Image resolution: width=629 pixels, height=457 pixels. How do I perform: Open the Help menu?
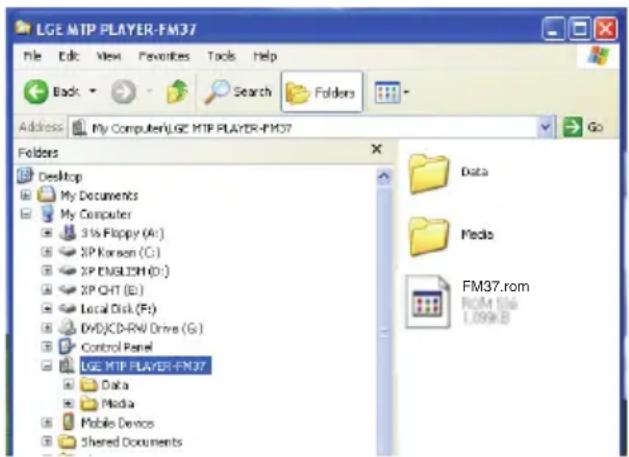click(265, 56)
